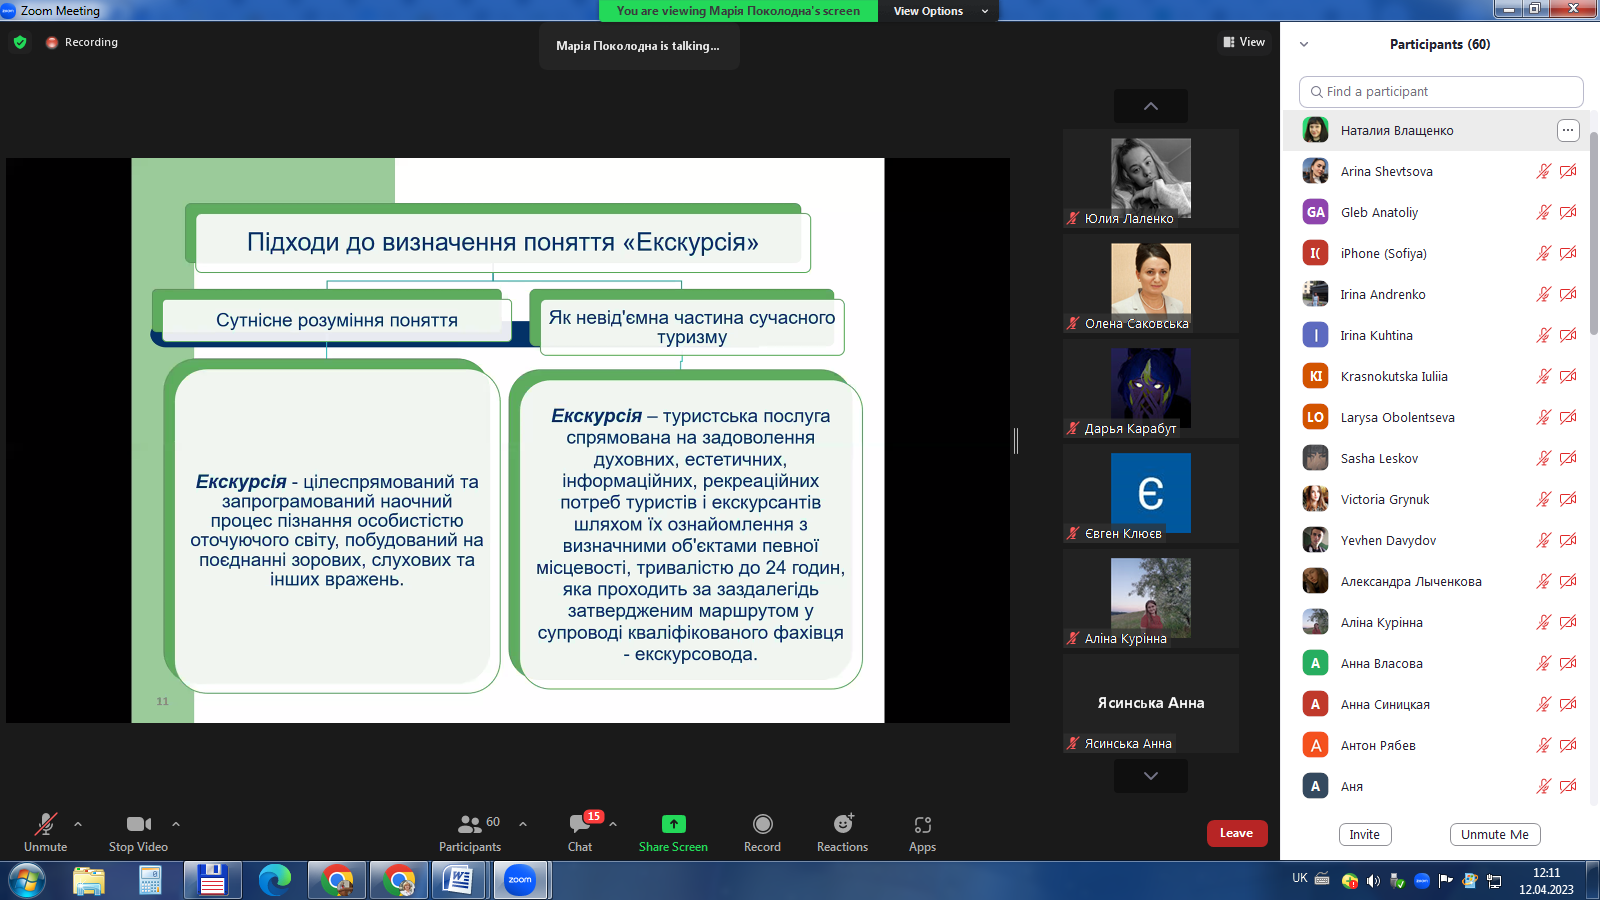Click video-off camera icon for Gleb Anatoliy

(x=1568, y=212)
